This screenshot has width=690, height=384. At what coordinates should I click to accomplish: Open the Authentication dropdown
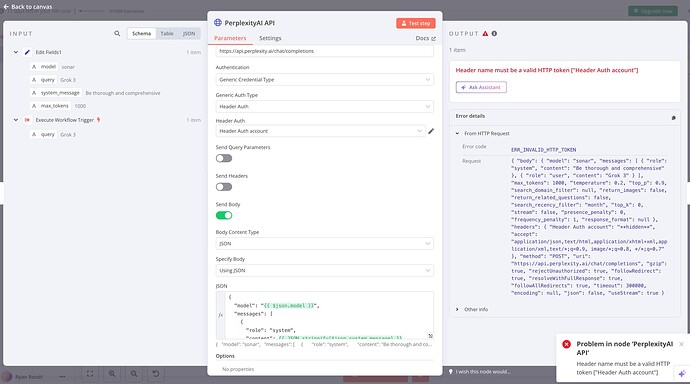point(325,80)
